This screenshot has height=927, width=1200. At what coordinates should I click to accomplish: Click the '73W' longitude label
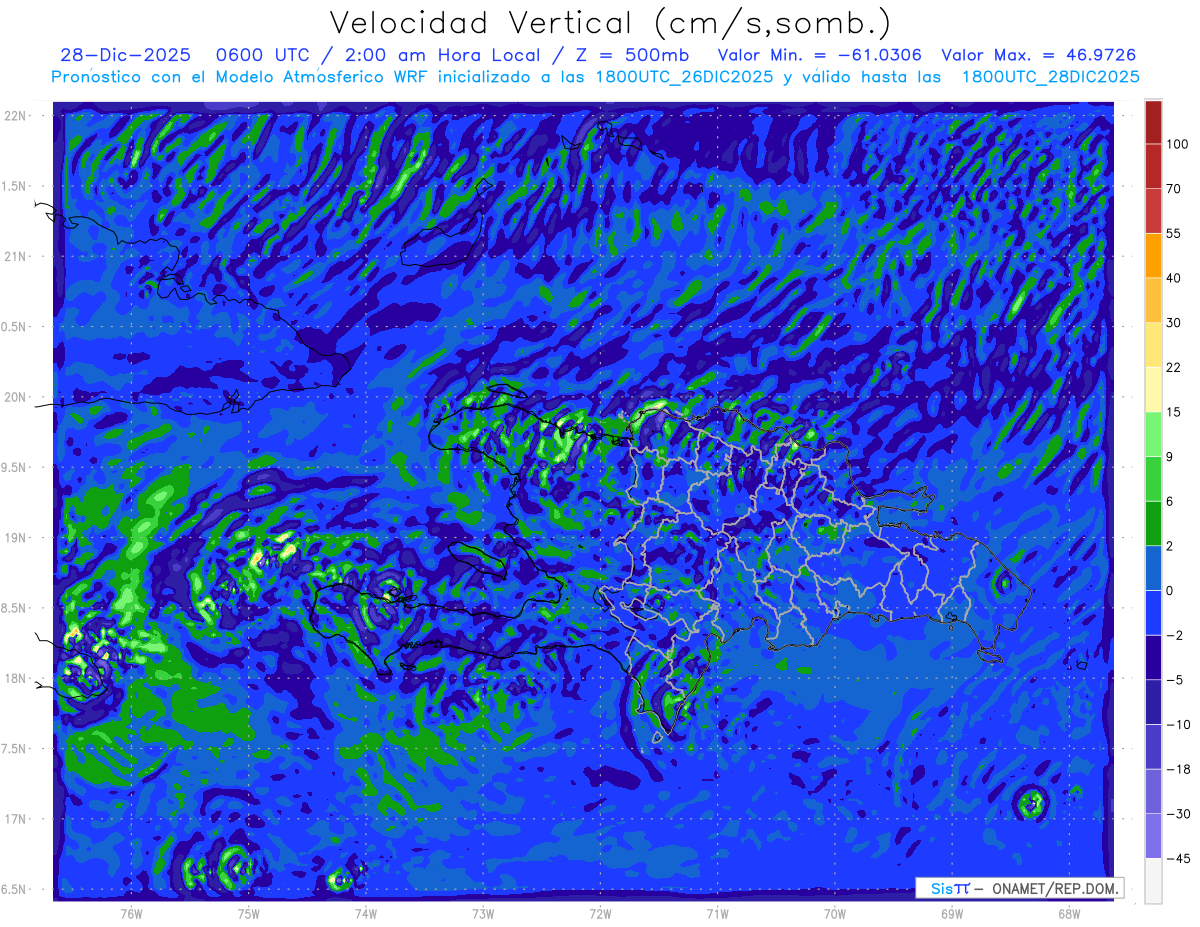(483, 913)
